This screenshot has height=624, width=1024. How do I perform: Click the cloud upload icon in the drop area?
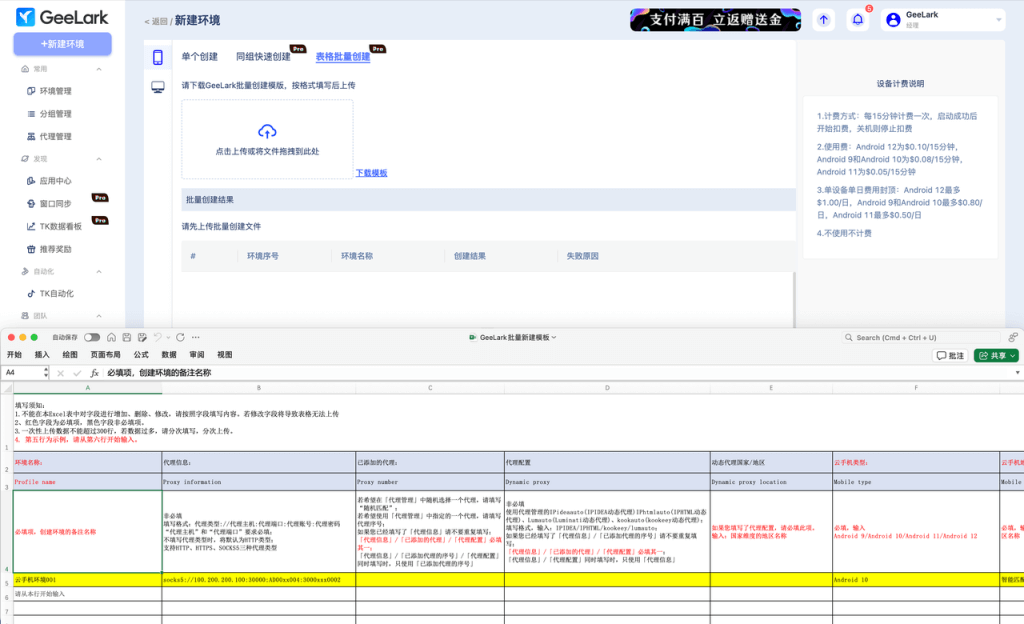[267, 131]
